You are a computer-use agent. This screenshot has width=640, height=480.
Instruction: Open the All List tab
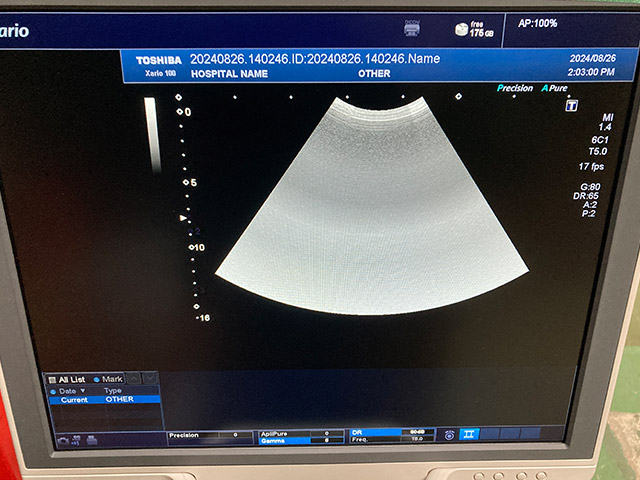(67, 380)
